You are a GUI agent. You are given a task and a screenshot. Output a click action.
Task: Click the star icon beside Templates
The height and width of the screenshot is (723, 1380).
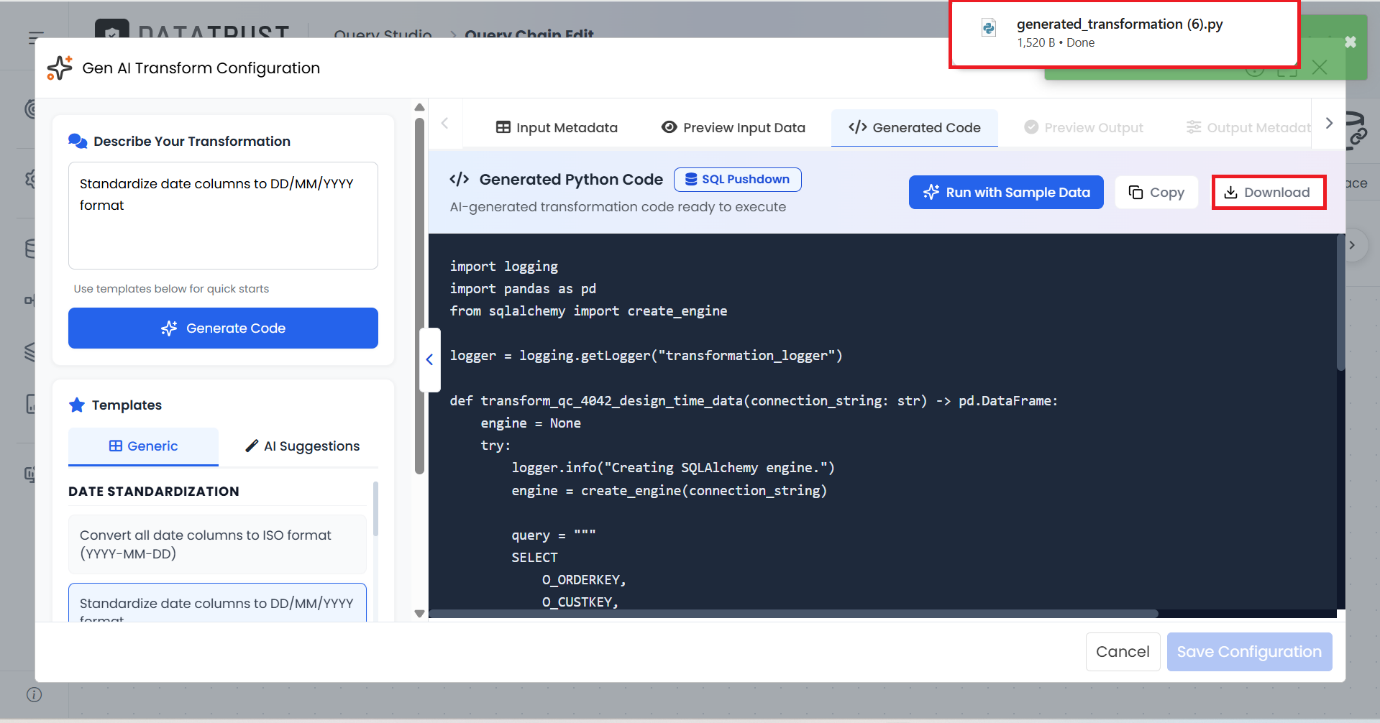(x=77, y=405)
